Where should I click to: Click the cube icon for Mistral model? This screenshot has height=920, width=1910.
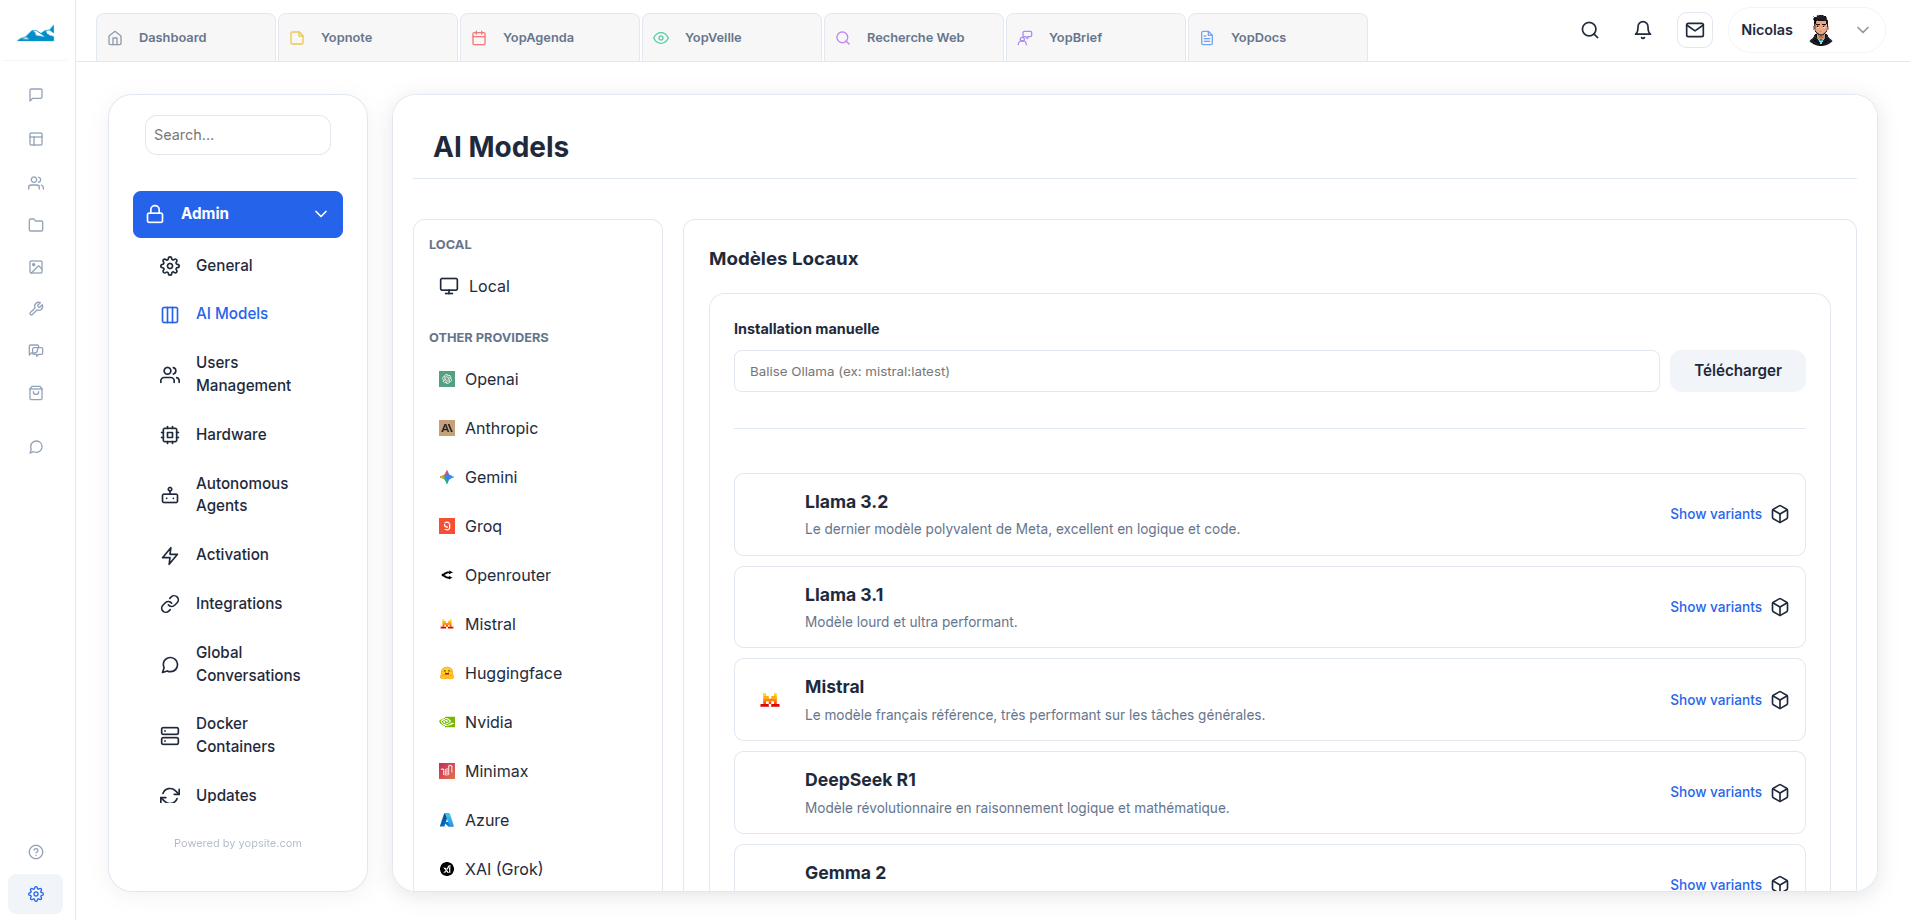point(1780,700)
